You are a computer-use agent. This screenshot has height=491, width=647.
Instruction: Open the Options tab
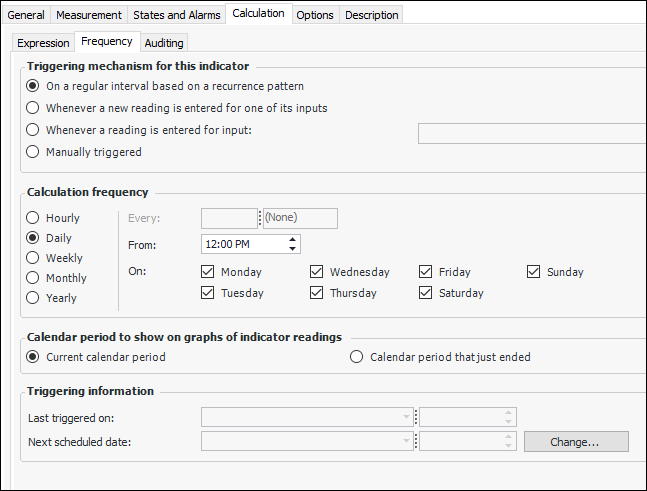(315, 15)
